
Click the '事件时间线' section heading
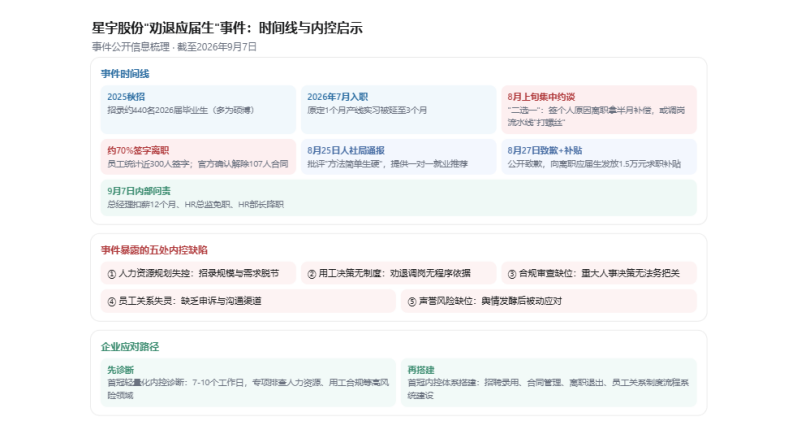click(125, 74)
